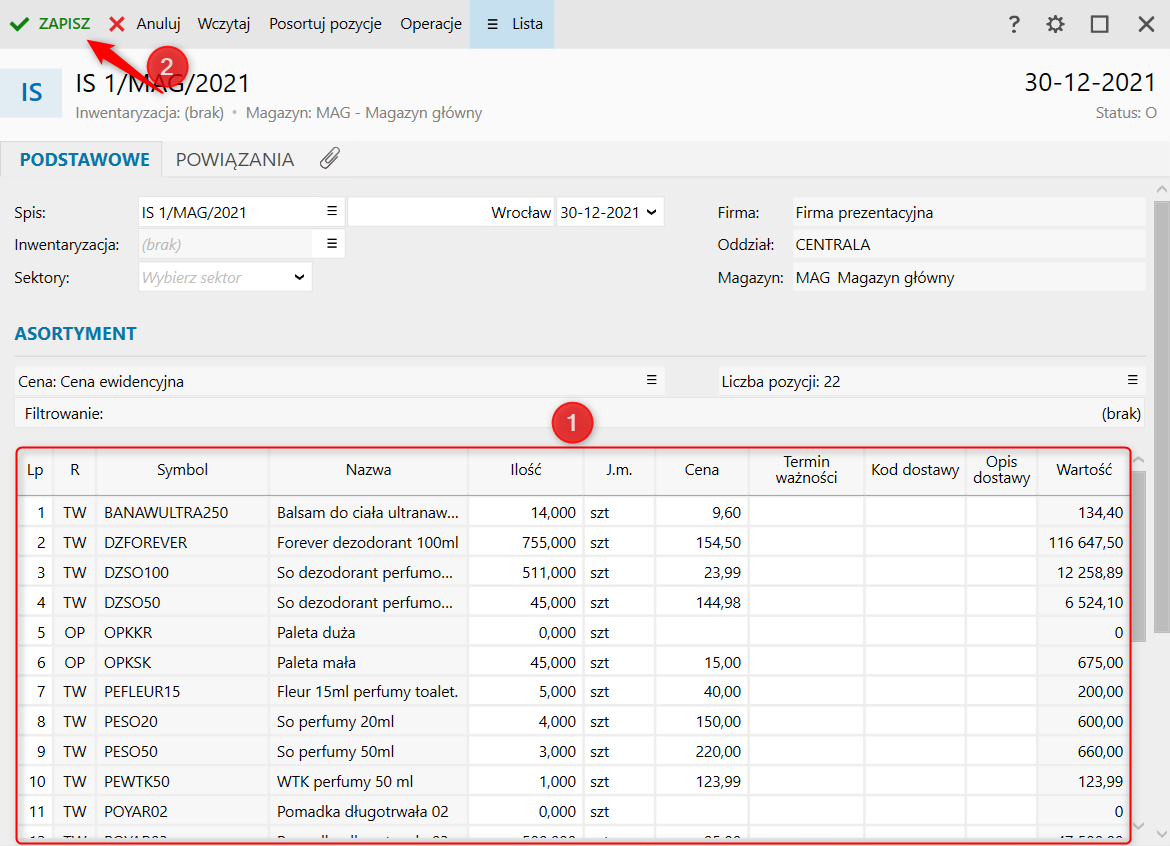Open the Lista view button

[x=513, y=24]
